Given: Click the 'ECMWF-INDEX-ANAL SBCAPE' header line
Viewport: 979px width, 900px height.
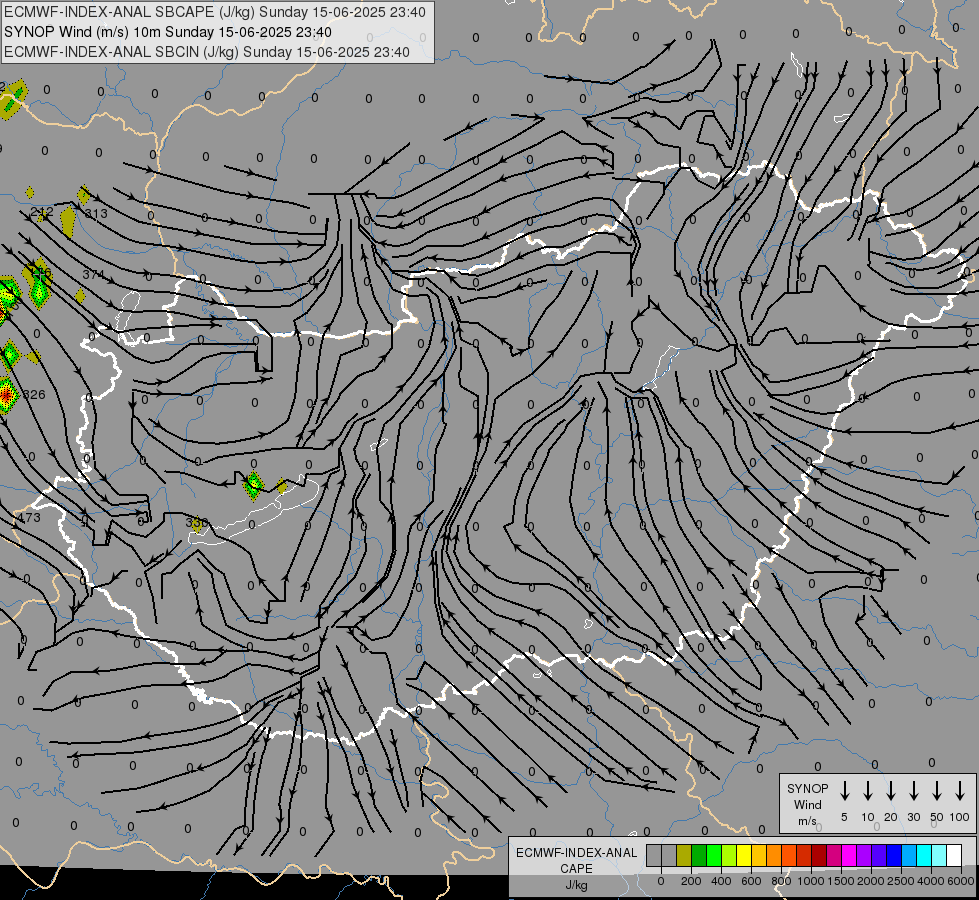Looking at the screenshot, I should (215, 12).
